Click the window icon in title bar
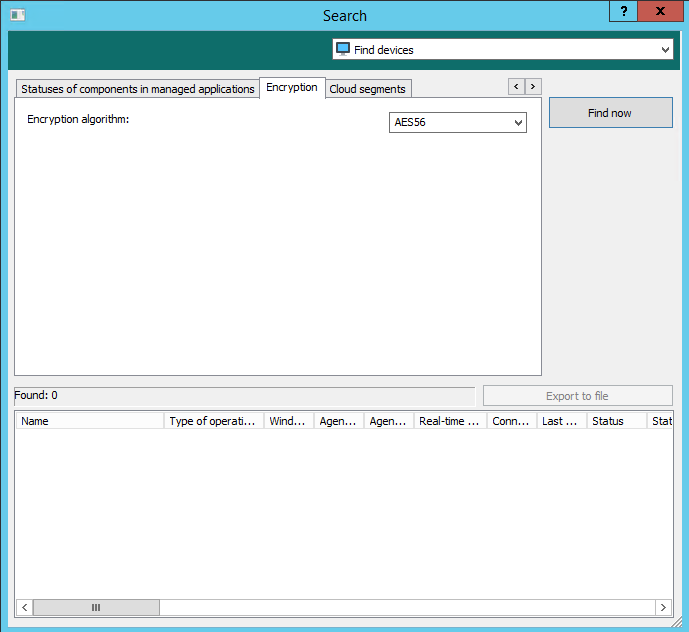Viewport: 689px width, 632px height. [17, 15]
